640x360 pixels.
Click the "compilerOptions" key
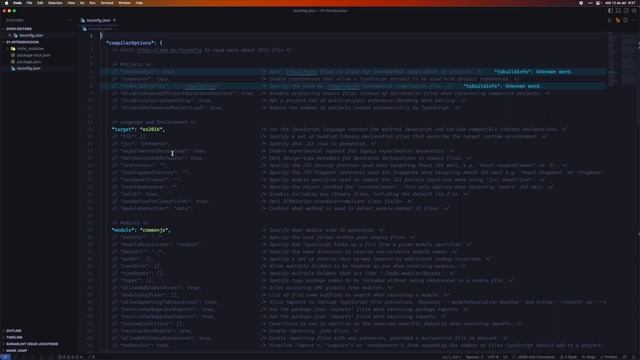coord(131,43)
